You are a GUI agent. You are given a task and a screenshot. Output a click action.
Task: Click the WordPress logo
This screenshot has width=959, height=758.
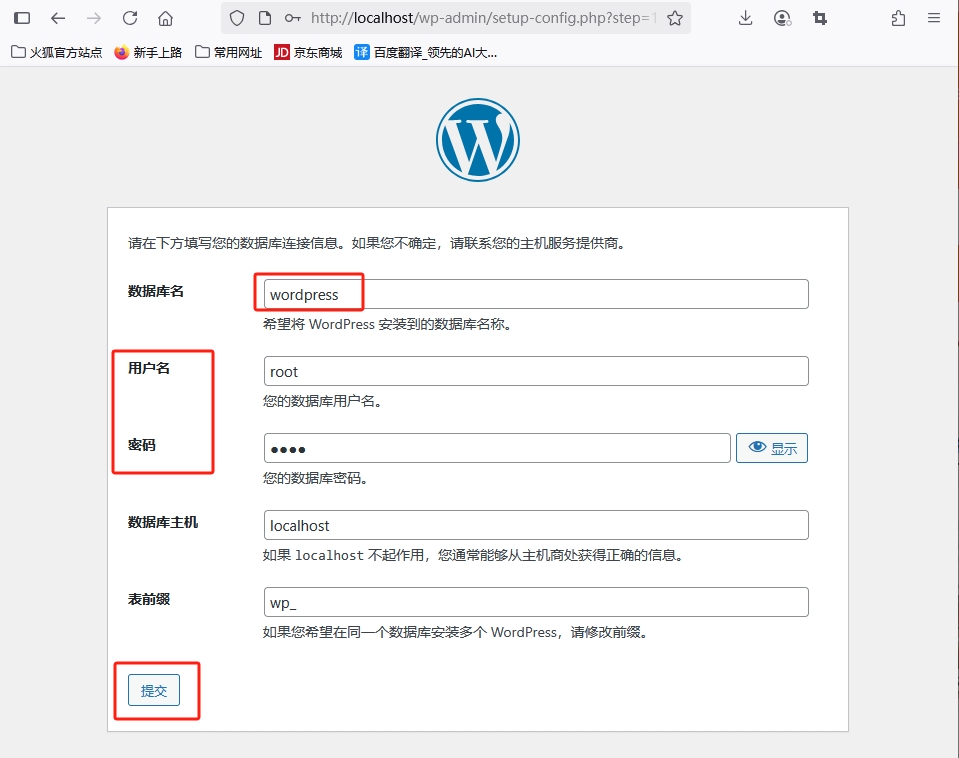[x=478, y=139]
